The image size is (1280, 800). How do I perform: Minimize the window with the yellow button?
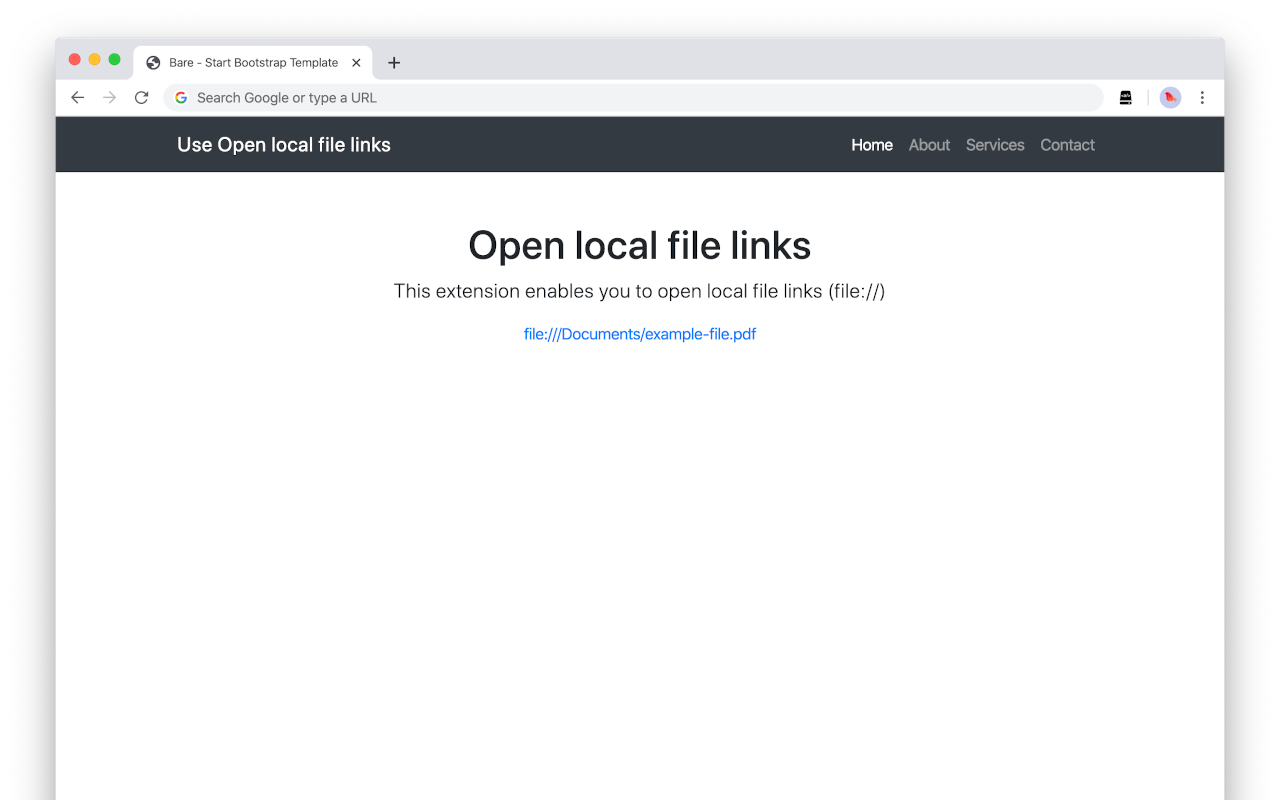point(95,60)
